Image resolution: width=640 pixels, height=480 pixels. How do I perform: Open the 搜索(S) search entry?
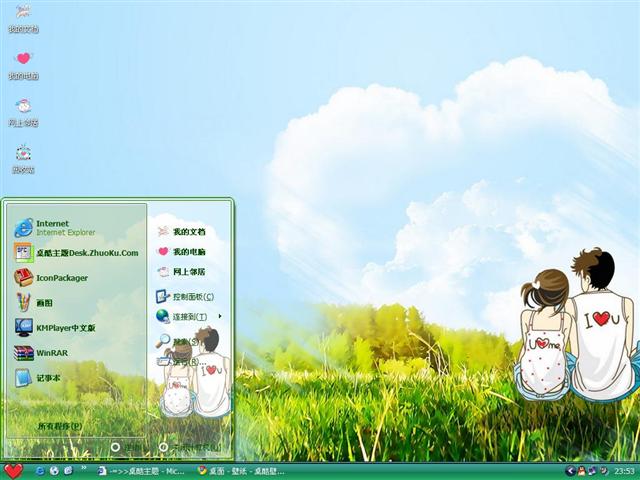coord(178,341)
